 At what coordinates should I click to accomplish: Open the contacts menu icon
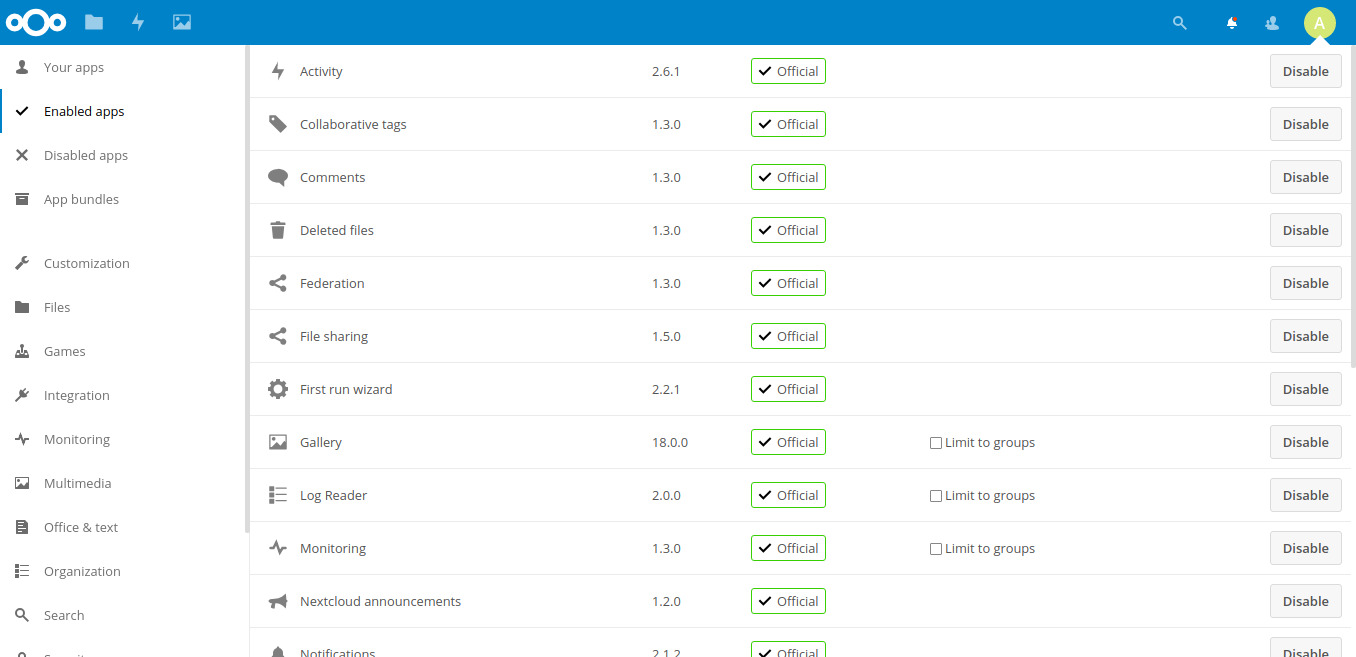(1272, 23)
